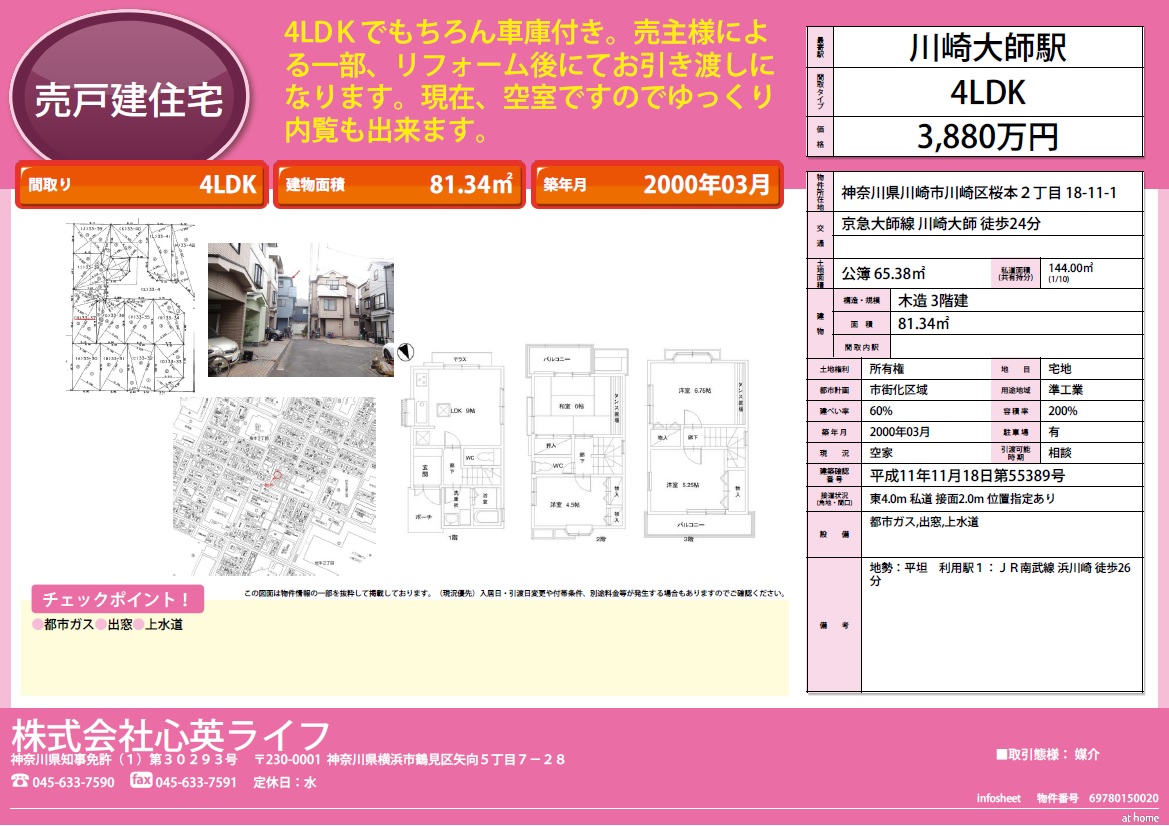Select the 間取り 4LDK orange badge
The width and height of the screenshot is (1169, 826).
click(x=140, y=184)
